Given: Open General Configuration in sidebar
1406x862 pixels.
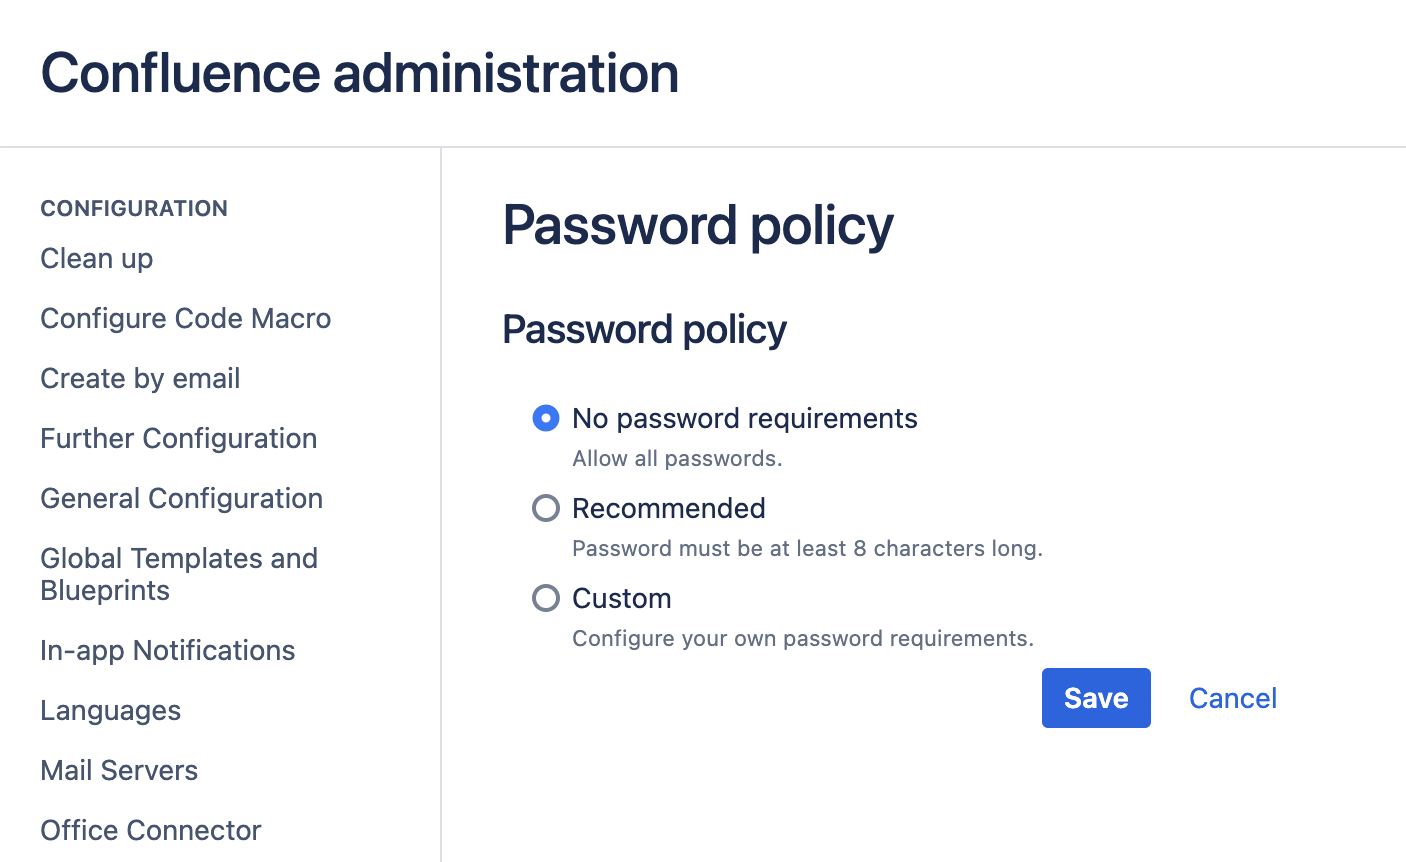Looking at the screenshot, I should coord(182,499).
